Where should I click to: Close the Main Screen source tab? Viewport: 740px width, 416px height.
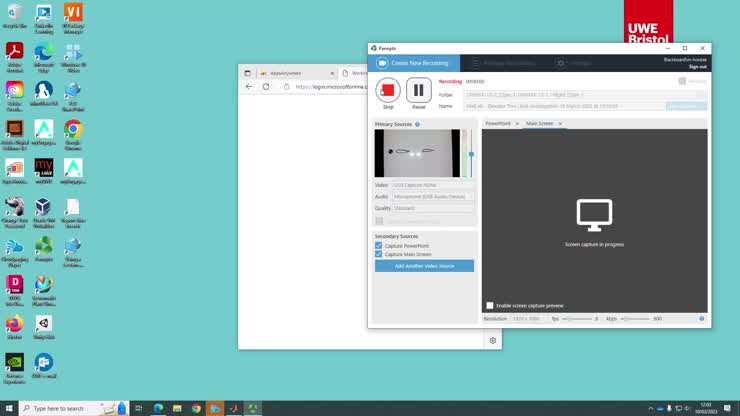click(x=560, y=124)
